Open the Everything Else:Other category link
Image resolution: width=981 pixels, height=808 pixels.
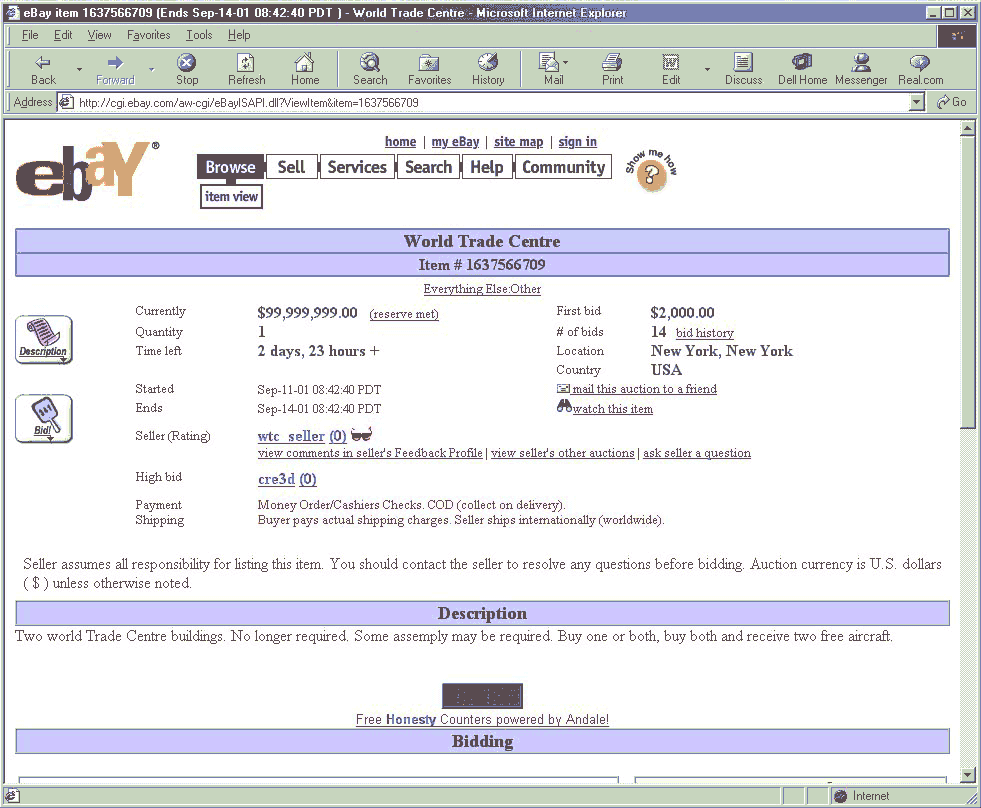click(x=482, y=289)
